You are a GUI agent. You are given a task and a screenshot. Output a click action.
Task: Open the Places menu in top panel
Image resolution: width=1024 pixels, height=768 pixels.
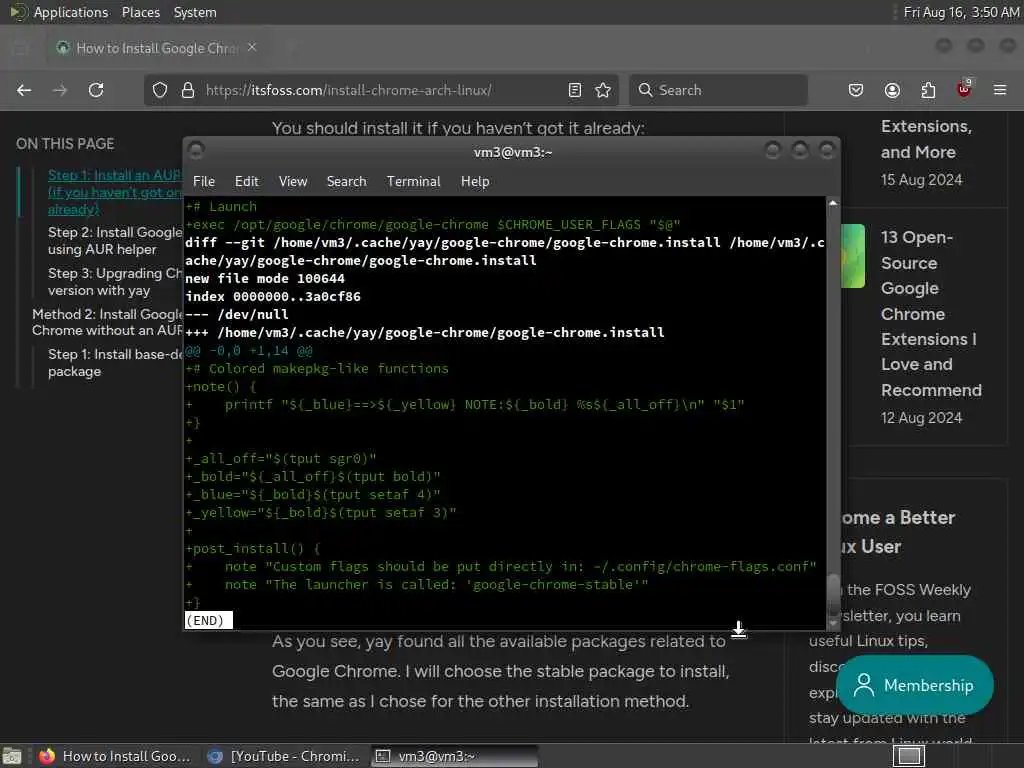(x=140, y=12)
